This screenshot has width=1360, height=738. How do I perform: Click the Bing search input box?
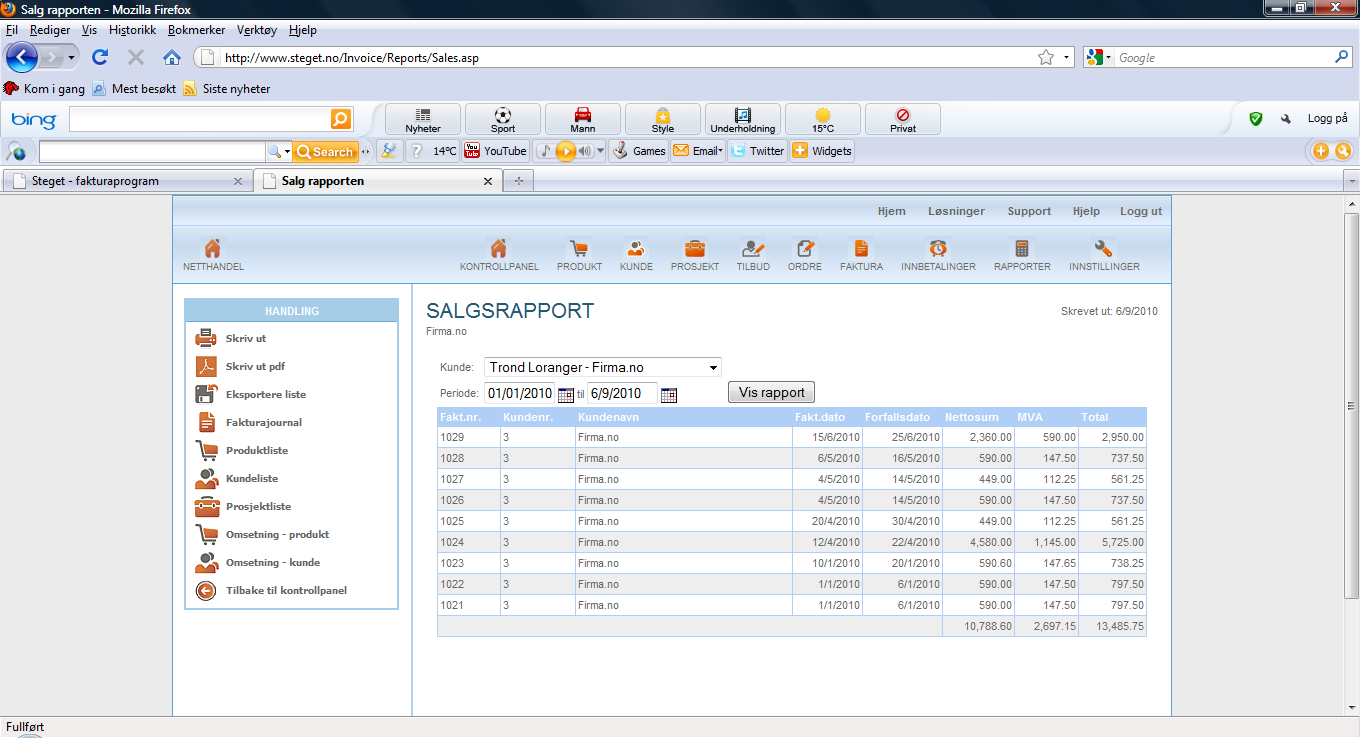(200, 120)
